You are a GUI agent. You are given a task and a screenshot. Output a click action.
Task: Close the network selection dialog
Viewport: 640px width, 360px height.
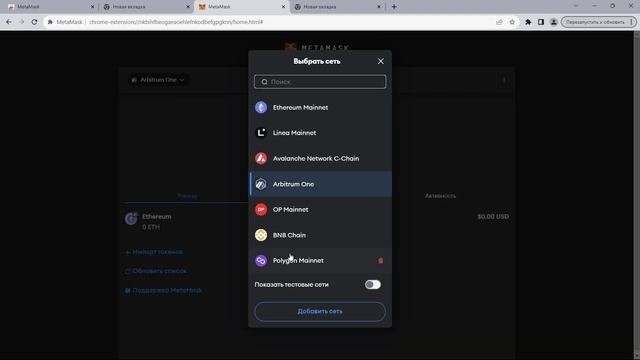click(380, 61)
